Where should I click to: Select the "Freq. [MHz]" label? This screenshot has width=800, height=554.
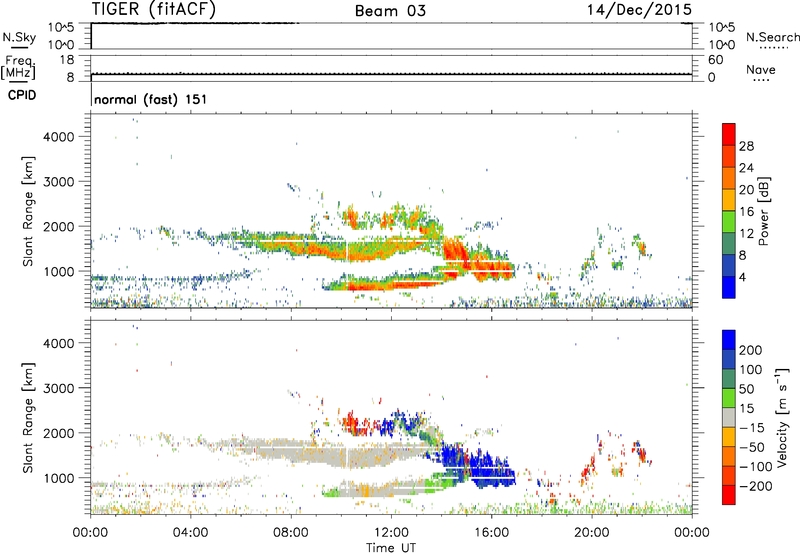19,67
